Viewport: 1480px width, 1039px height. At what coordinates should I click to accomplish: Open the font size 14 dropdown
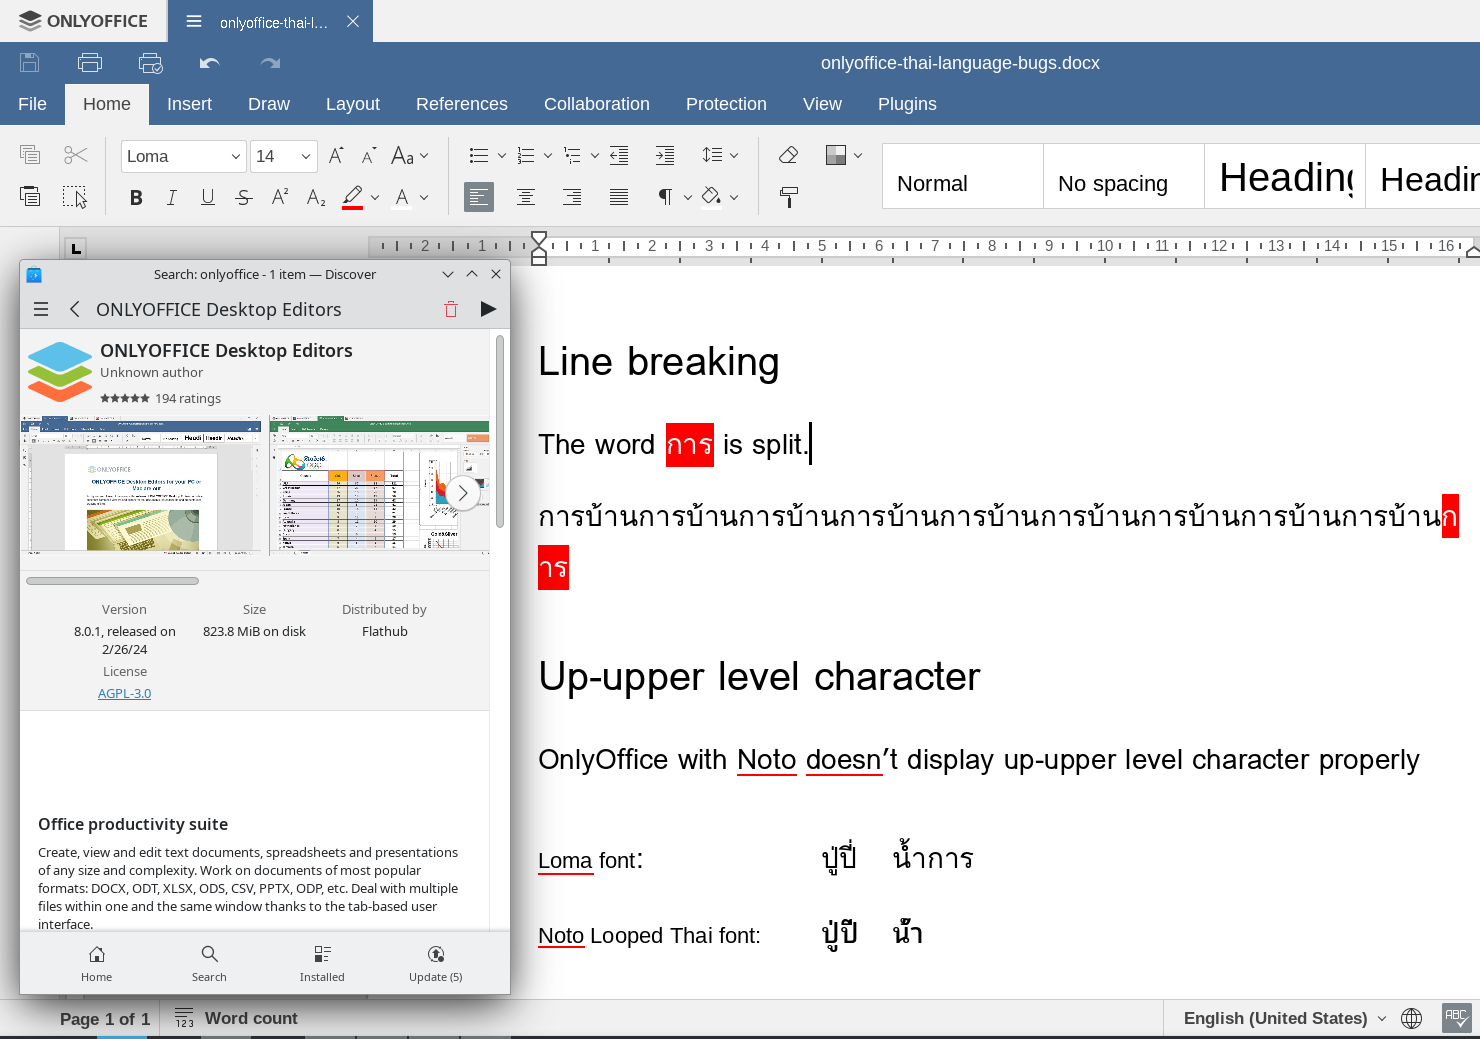click(x=306, y=156)
